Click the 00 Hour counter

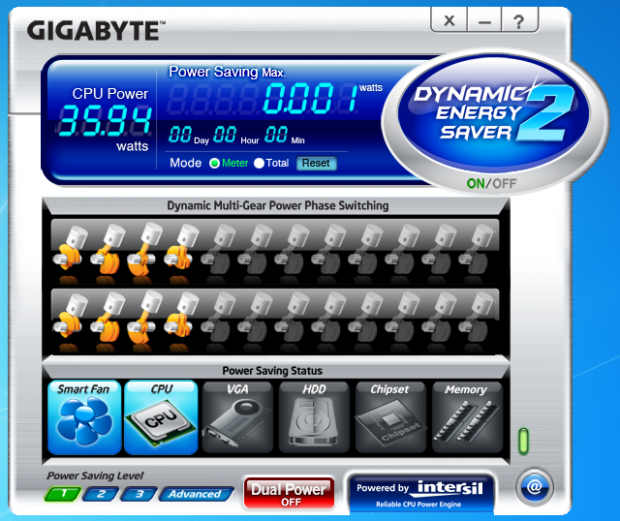[225, 135]
